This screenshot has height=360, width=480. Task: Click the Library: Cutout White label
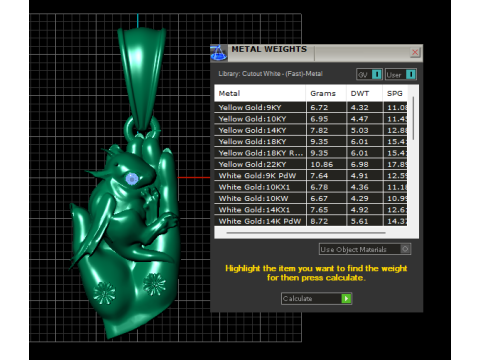270,74
